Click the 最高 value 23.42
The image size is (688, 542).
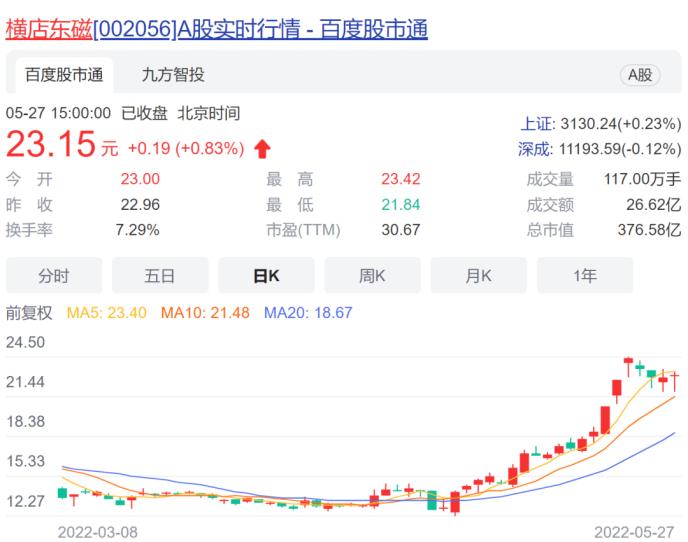pyautogui.click(x=401, y=179)
